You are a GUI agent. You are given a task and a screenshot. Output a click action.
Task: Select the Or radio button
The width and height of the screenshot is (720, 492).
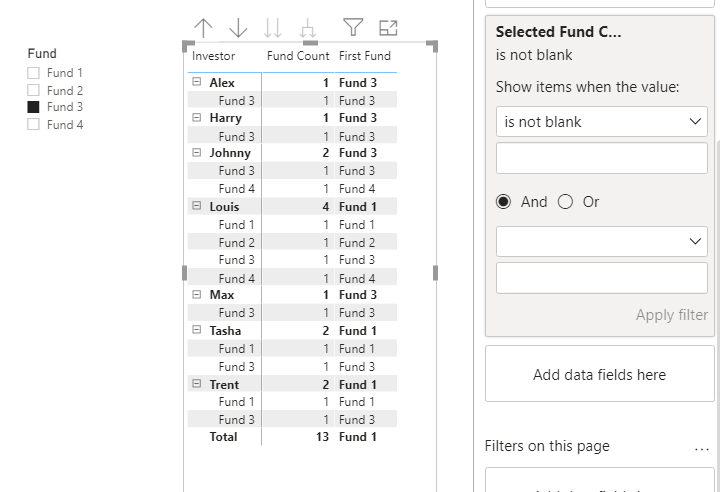(x=565, y=202)
